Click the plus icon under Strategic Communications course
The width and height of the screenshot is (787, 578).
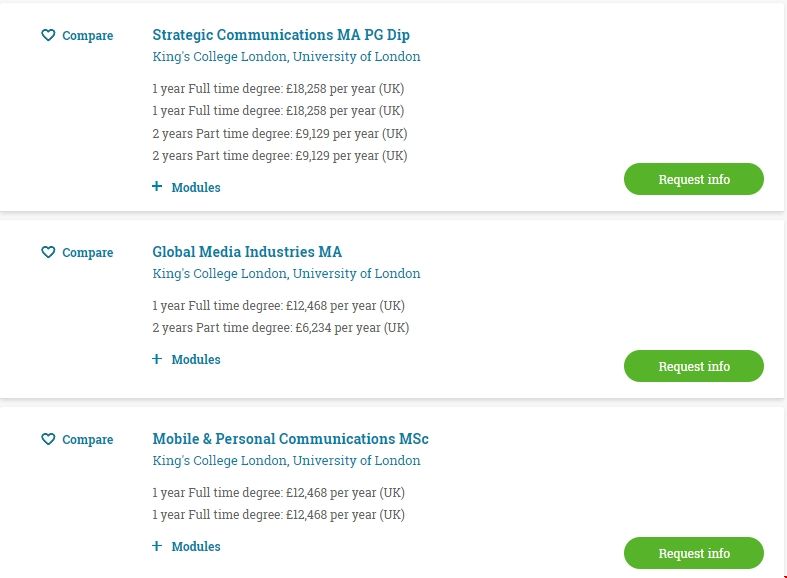point(157,186)
